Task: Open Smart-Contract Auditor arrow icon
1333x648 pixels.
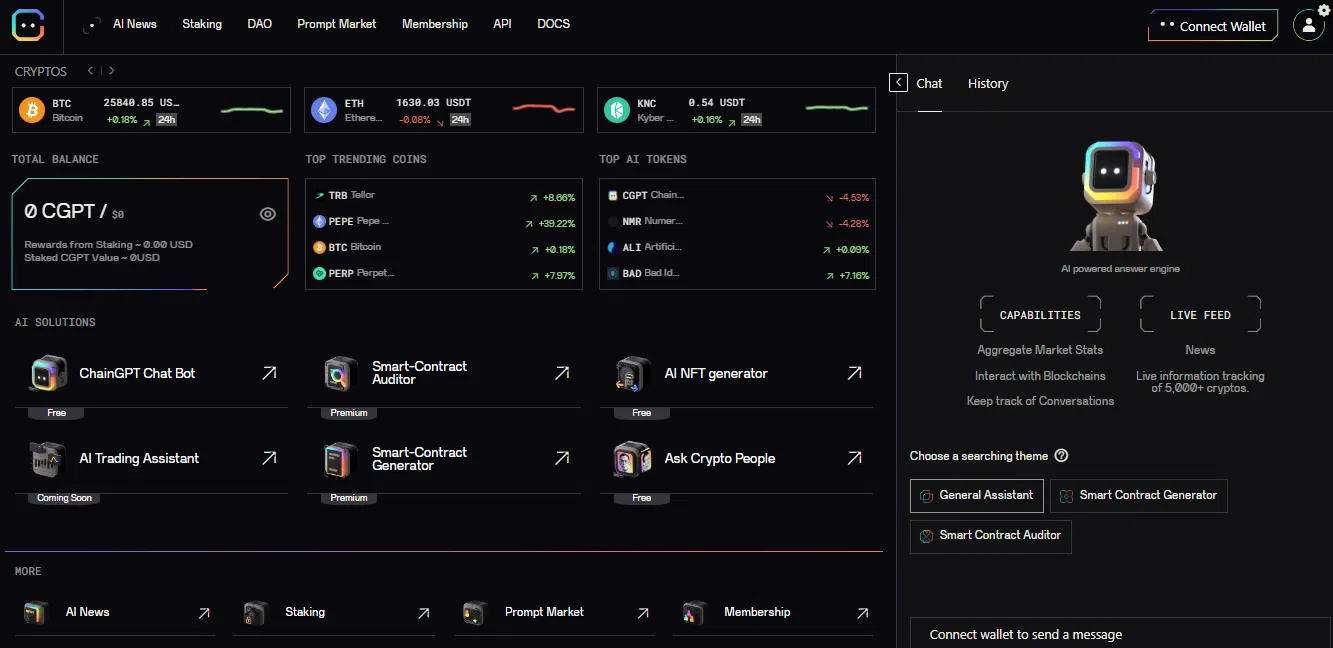Action: [562, 373]
